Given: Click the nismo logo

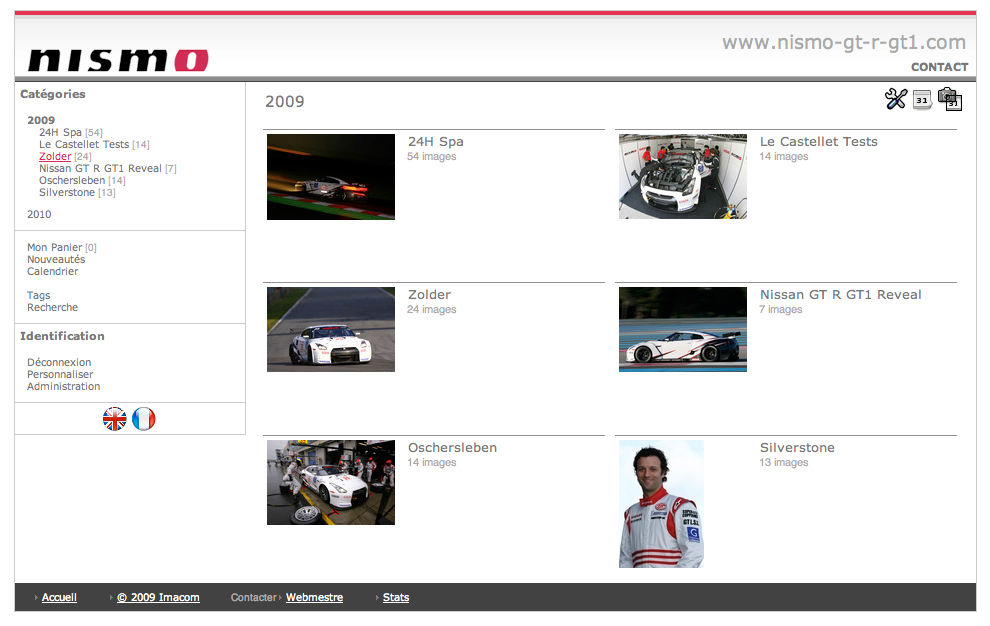Looking at the screenshot, I should tap(118, 60).
